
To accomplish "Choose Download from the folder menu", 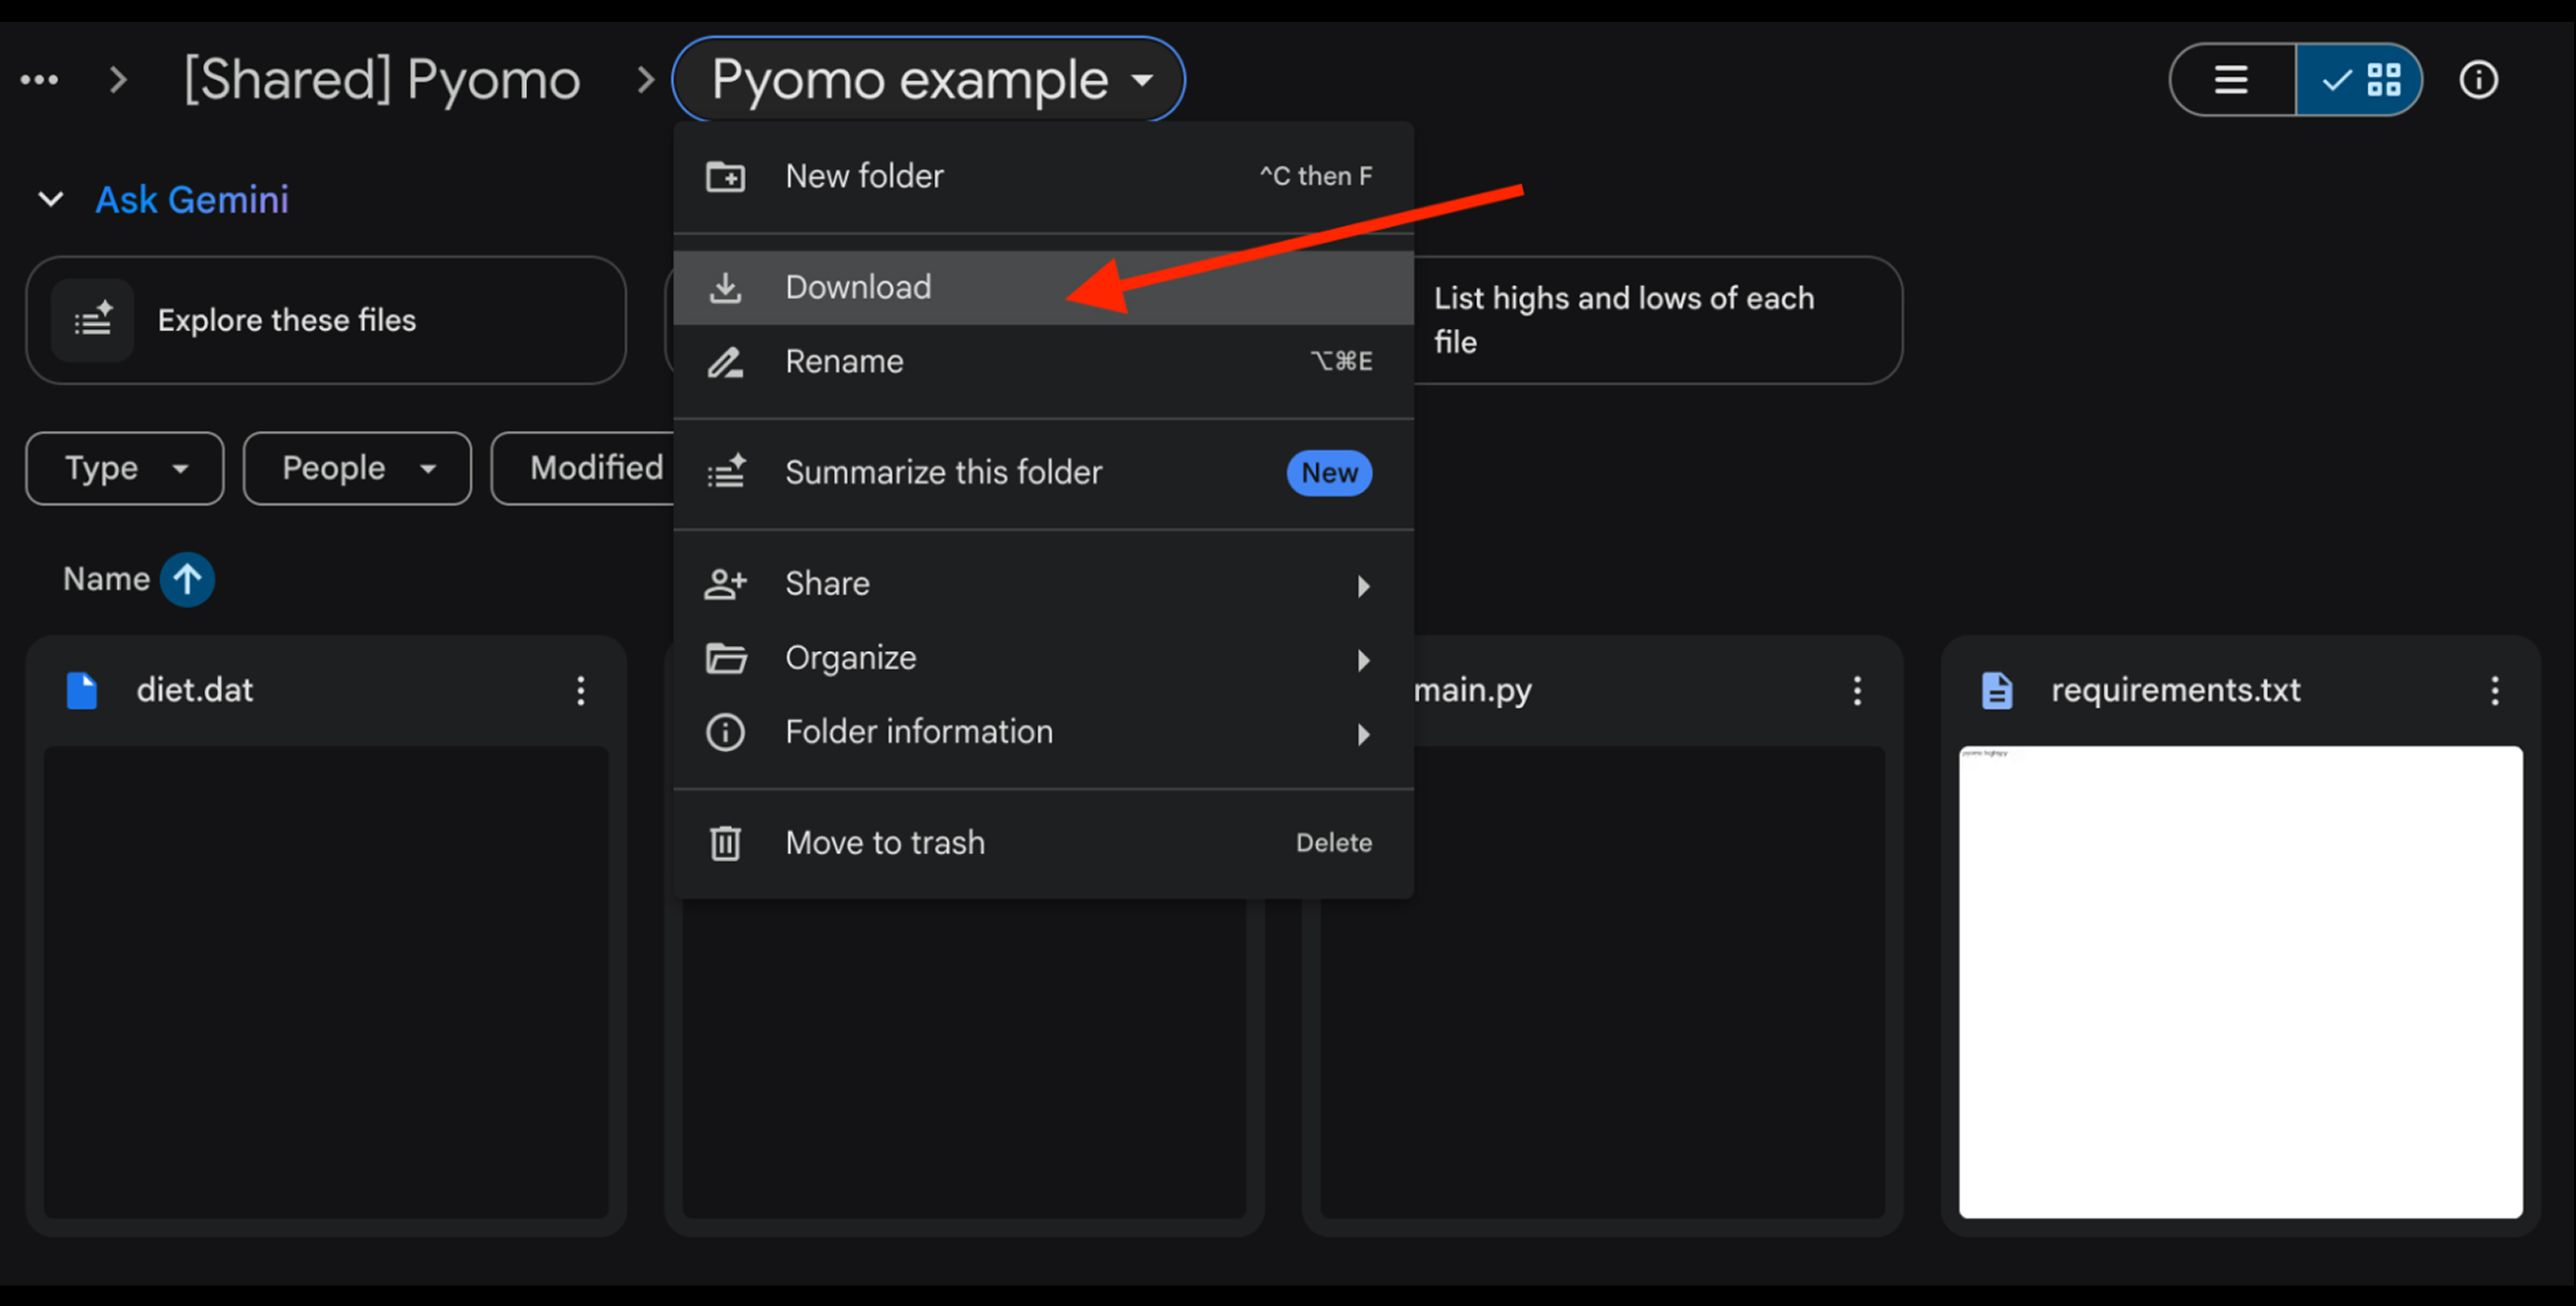I will pos(858,288).
